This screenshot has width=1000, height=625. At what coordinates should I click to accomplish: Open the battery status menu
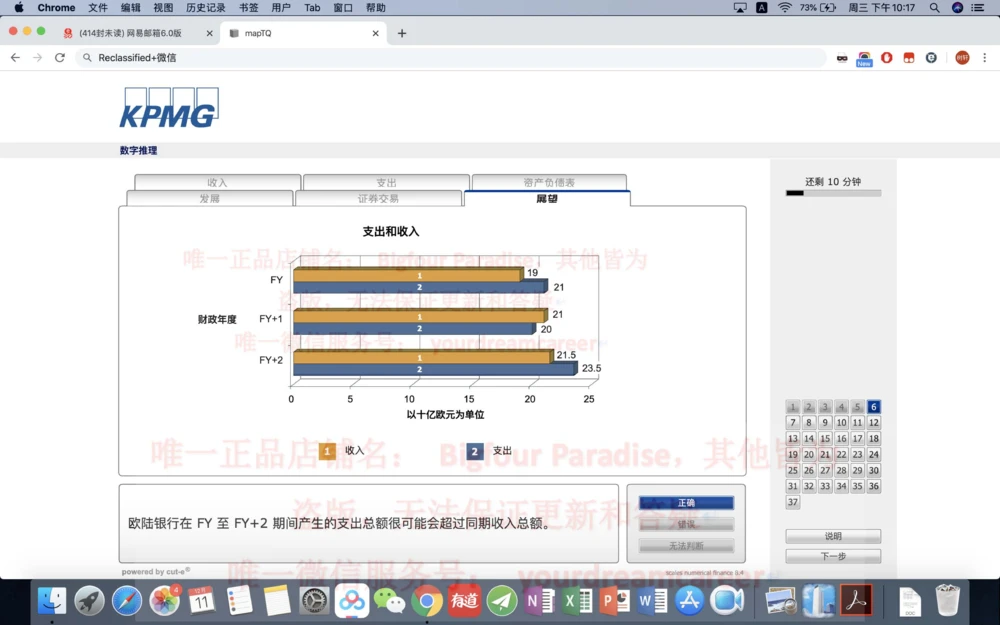(818, 8)
